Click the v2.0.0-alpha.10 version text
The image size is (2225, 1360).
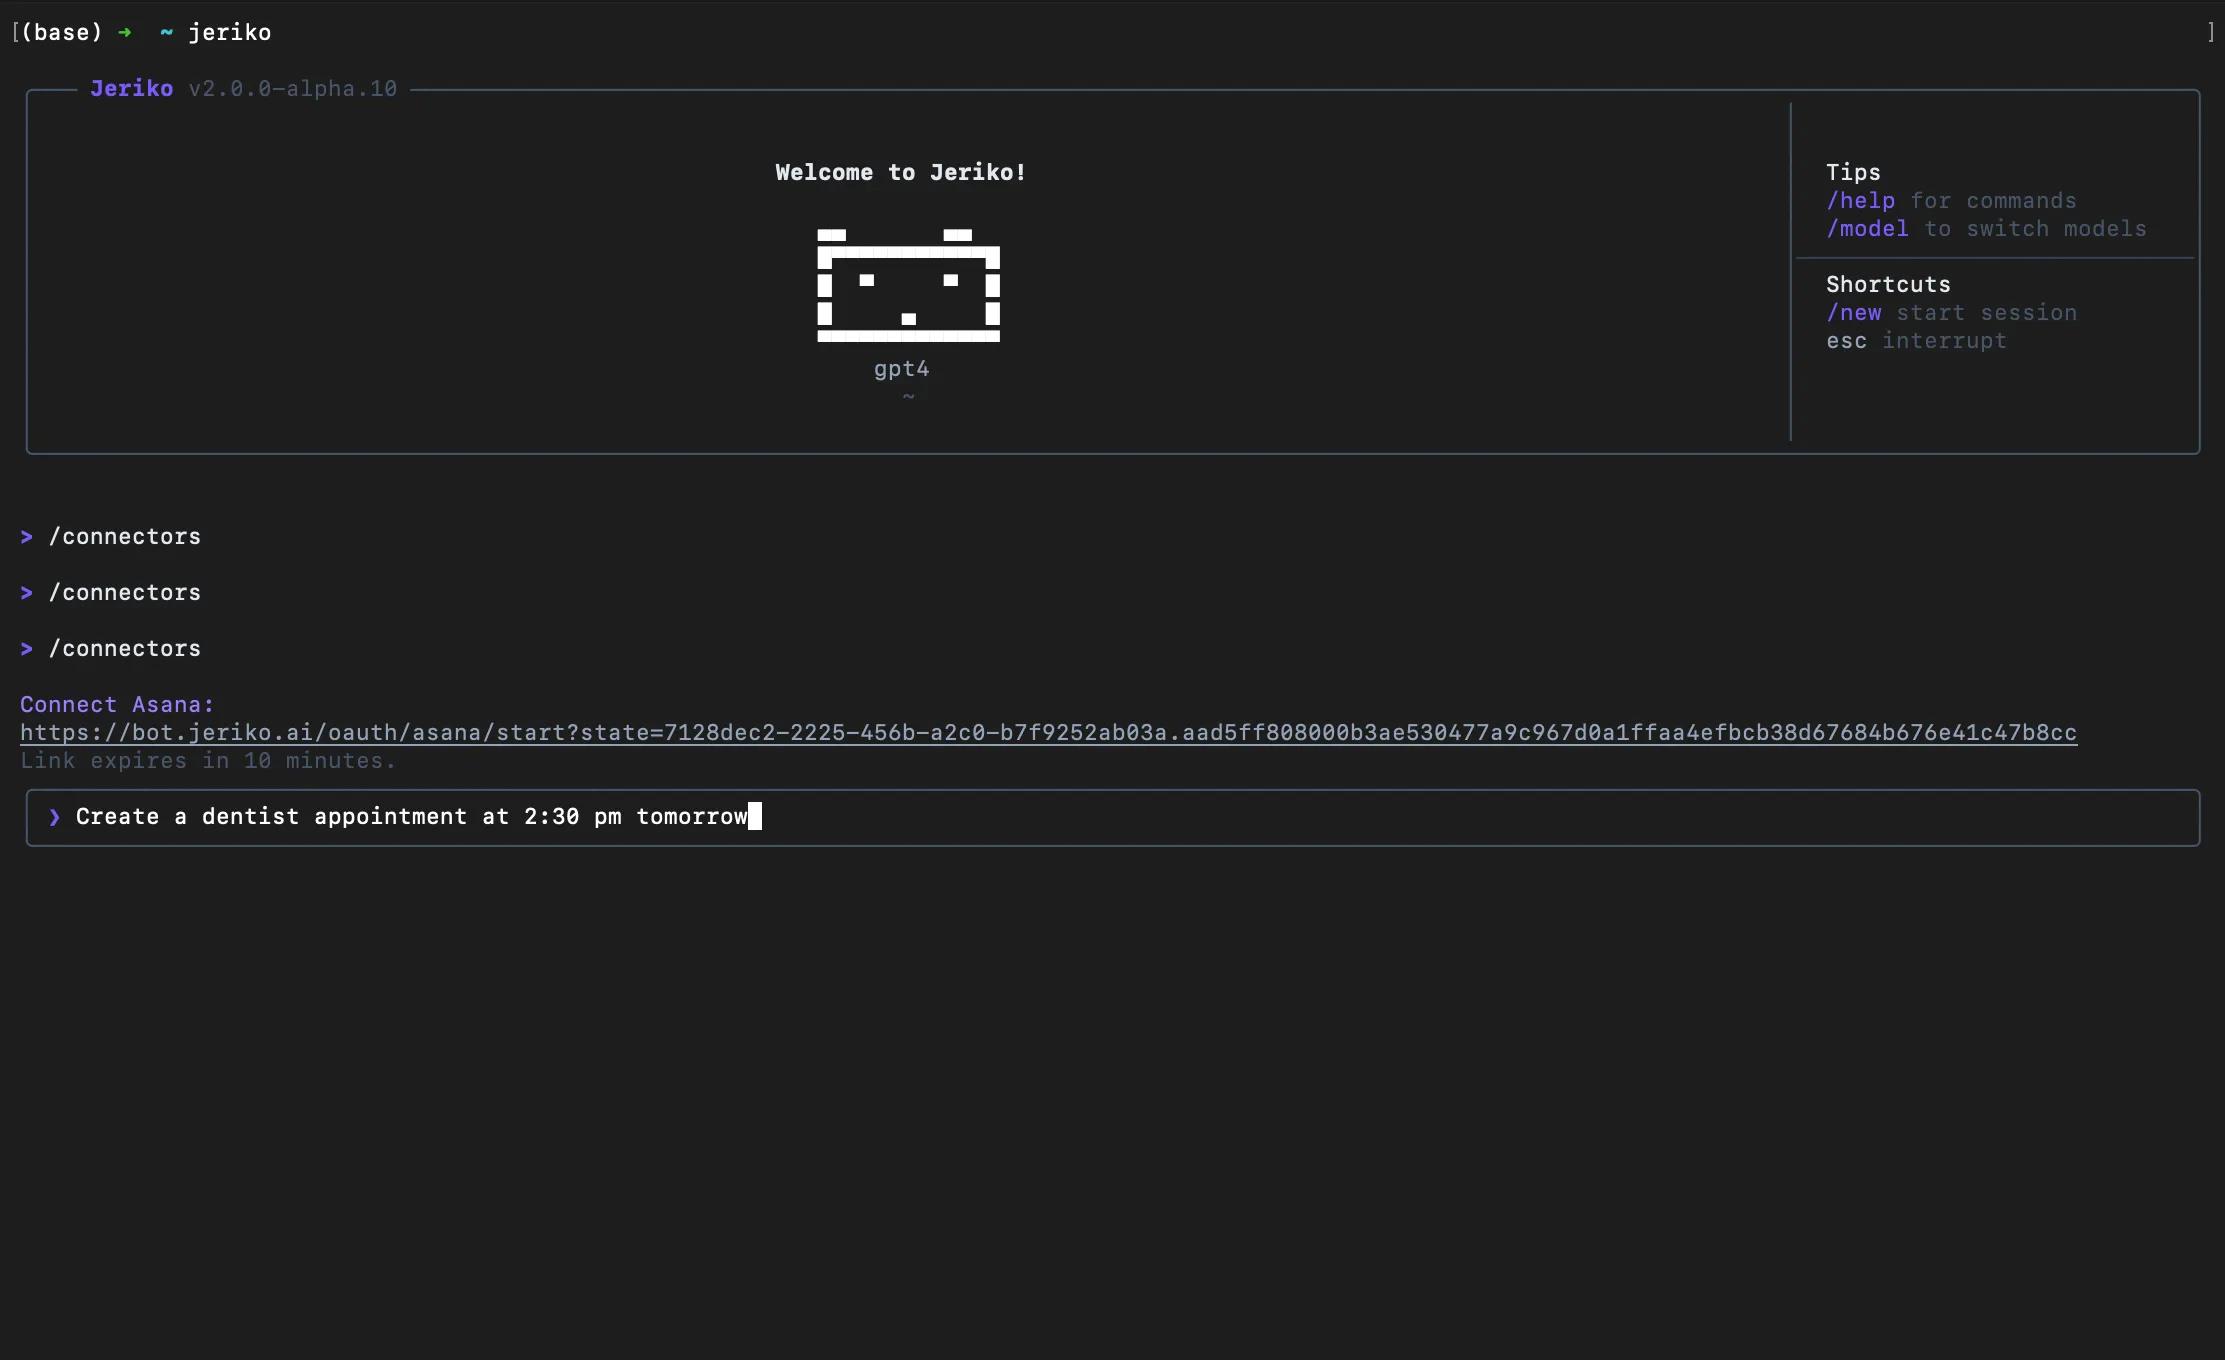coord(292,89)
